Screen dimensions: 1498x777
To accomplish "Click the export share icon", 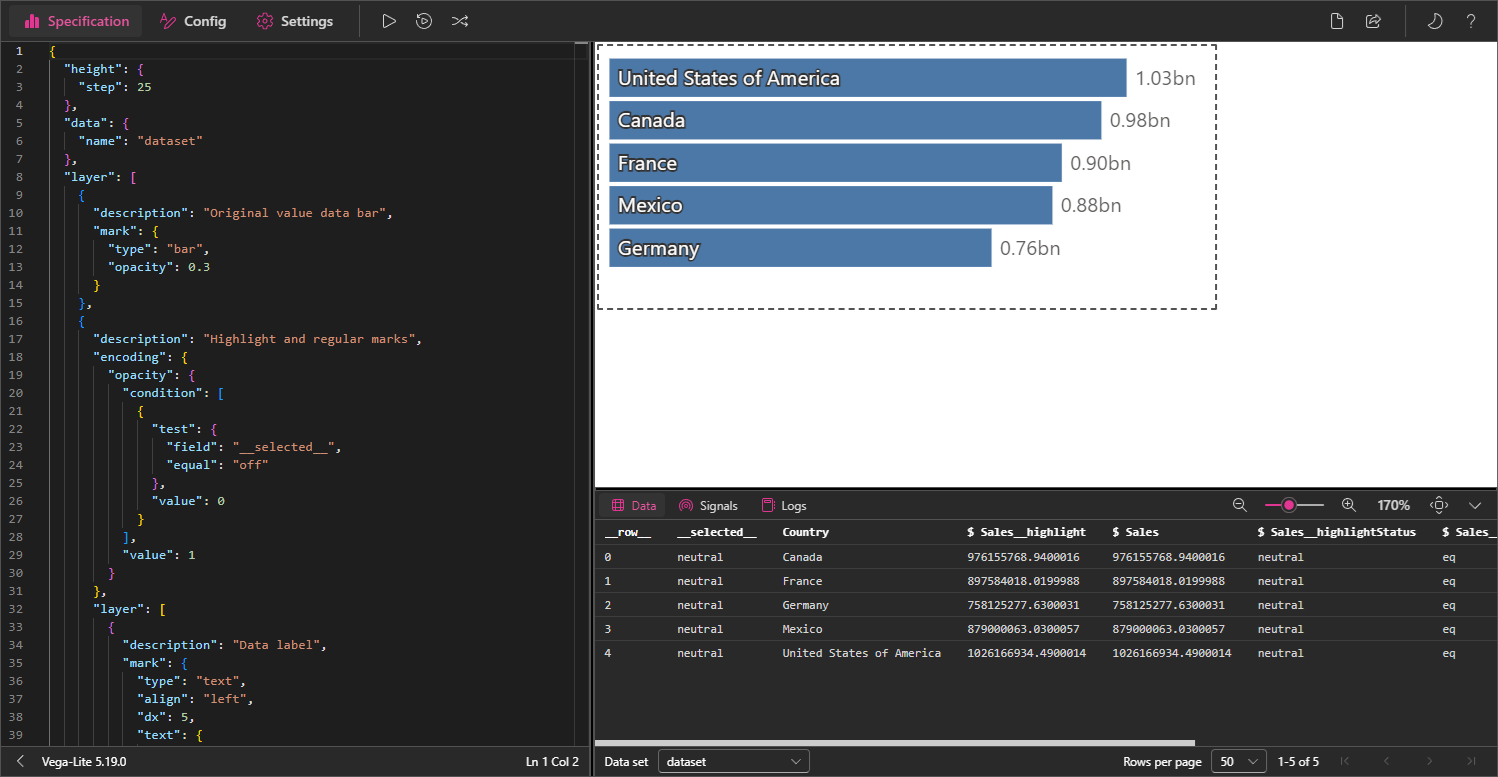I will pos(1373,21).
